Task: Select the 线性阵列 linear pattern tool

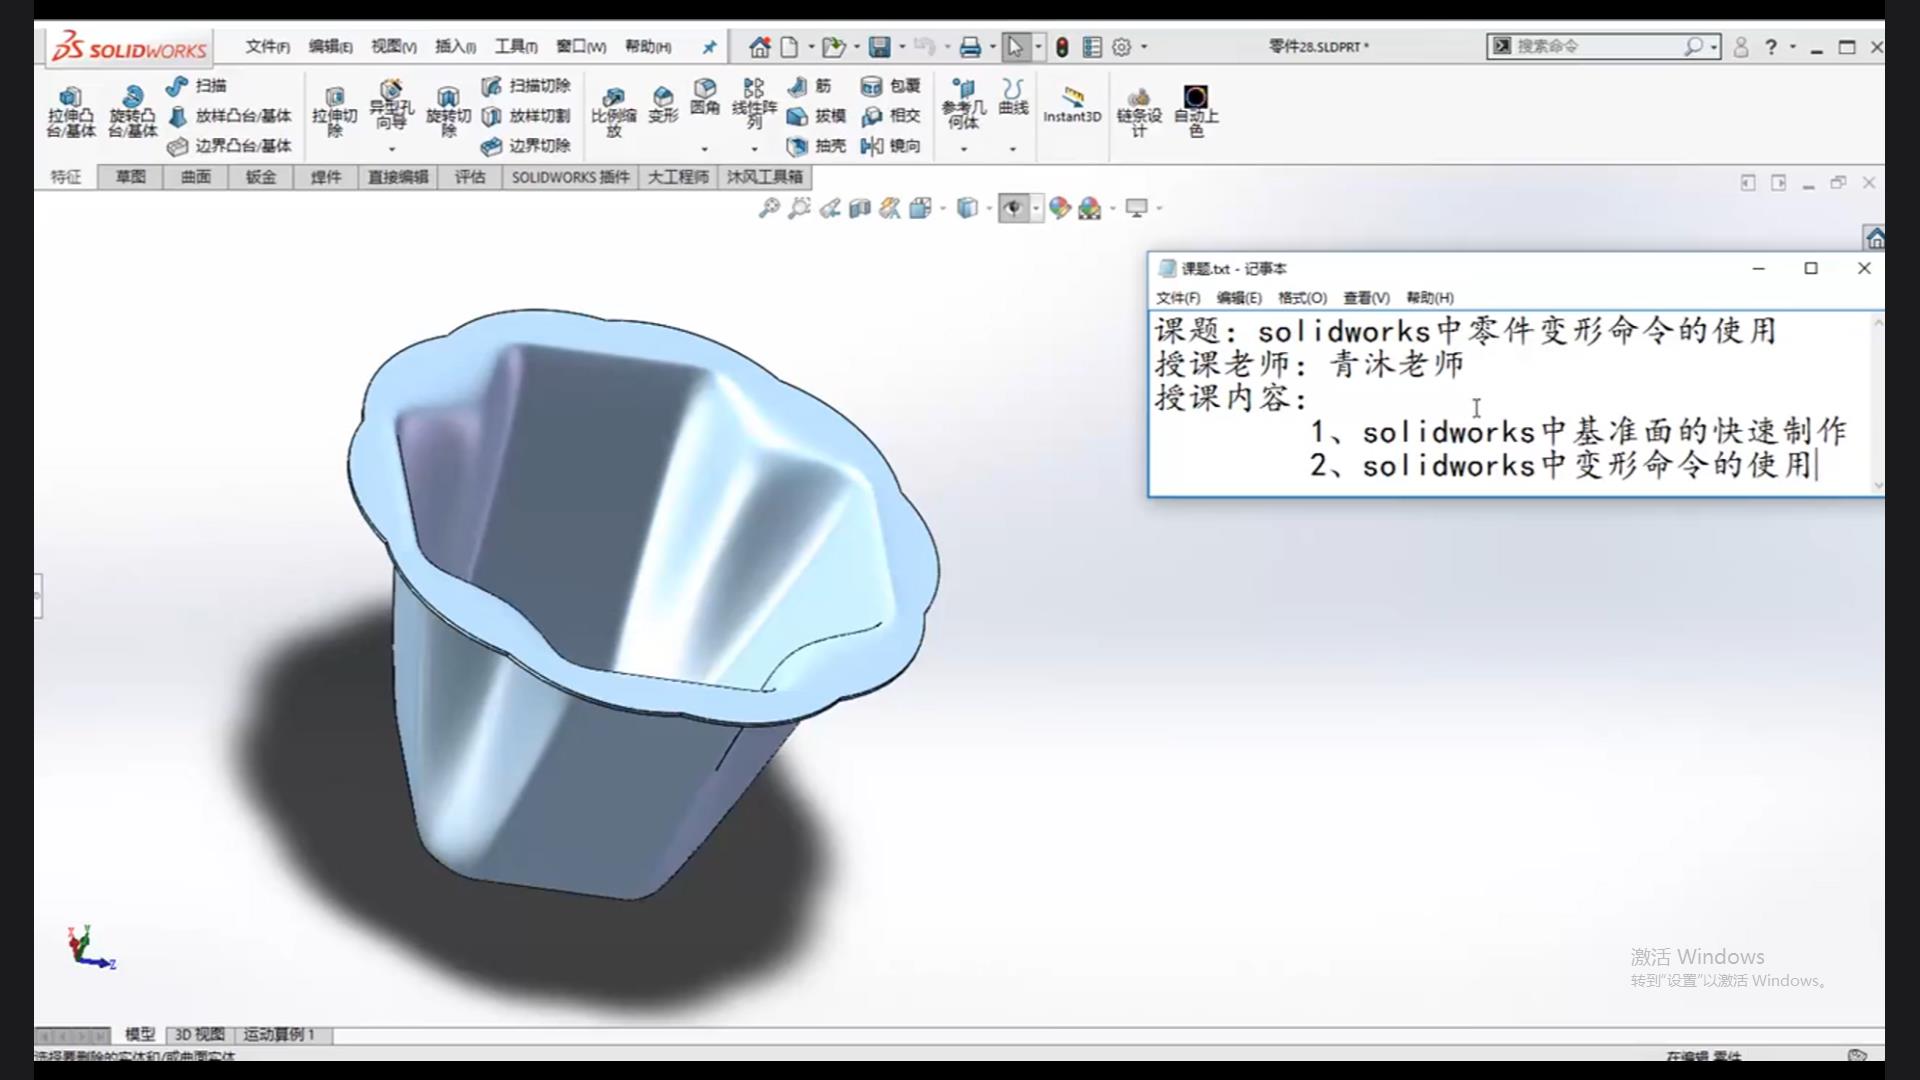Action: pos(754,104)
